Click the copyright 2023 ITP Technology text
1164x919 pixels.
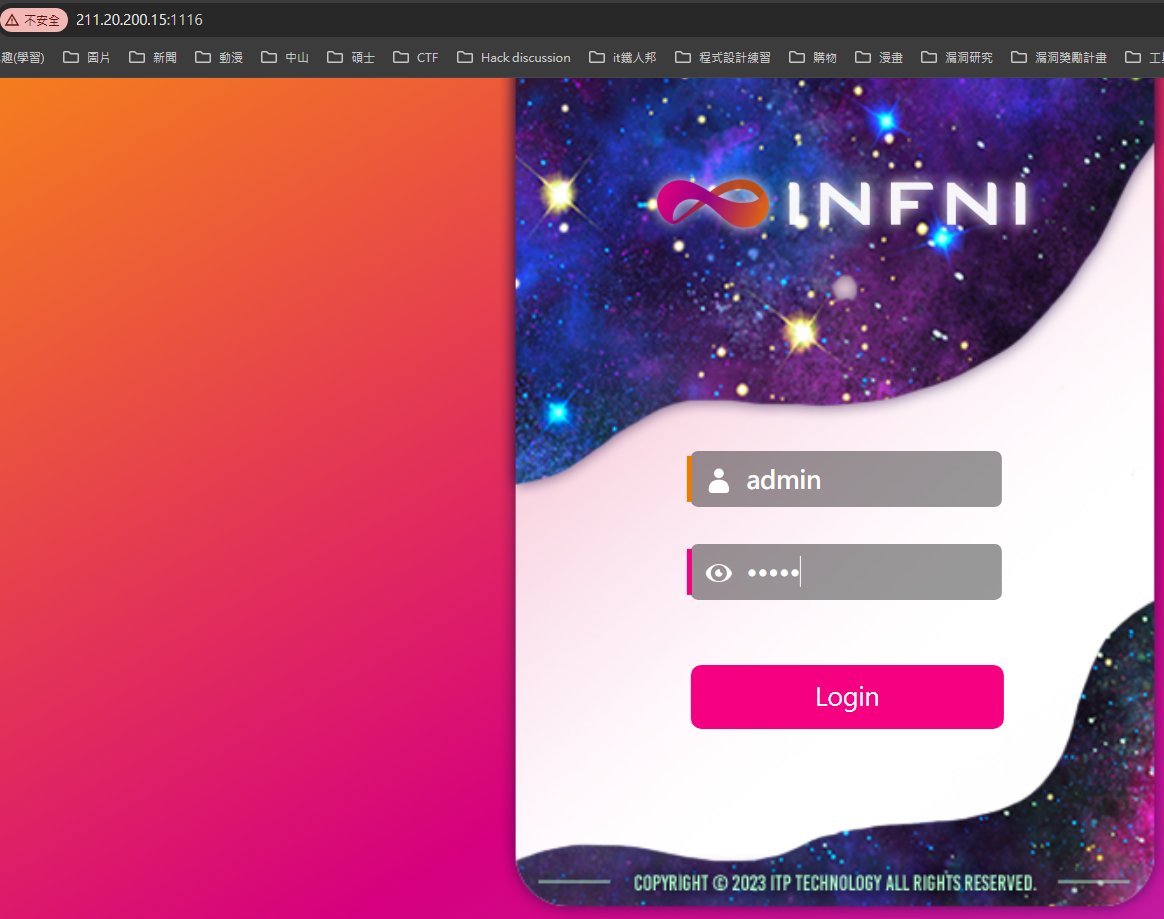[x=834, y=883]
